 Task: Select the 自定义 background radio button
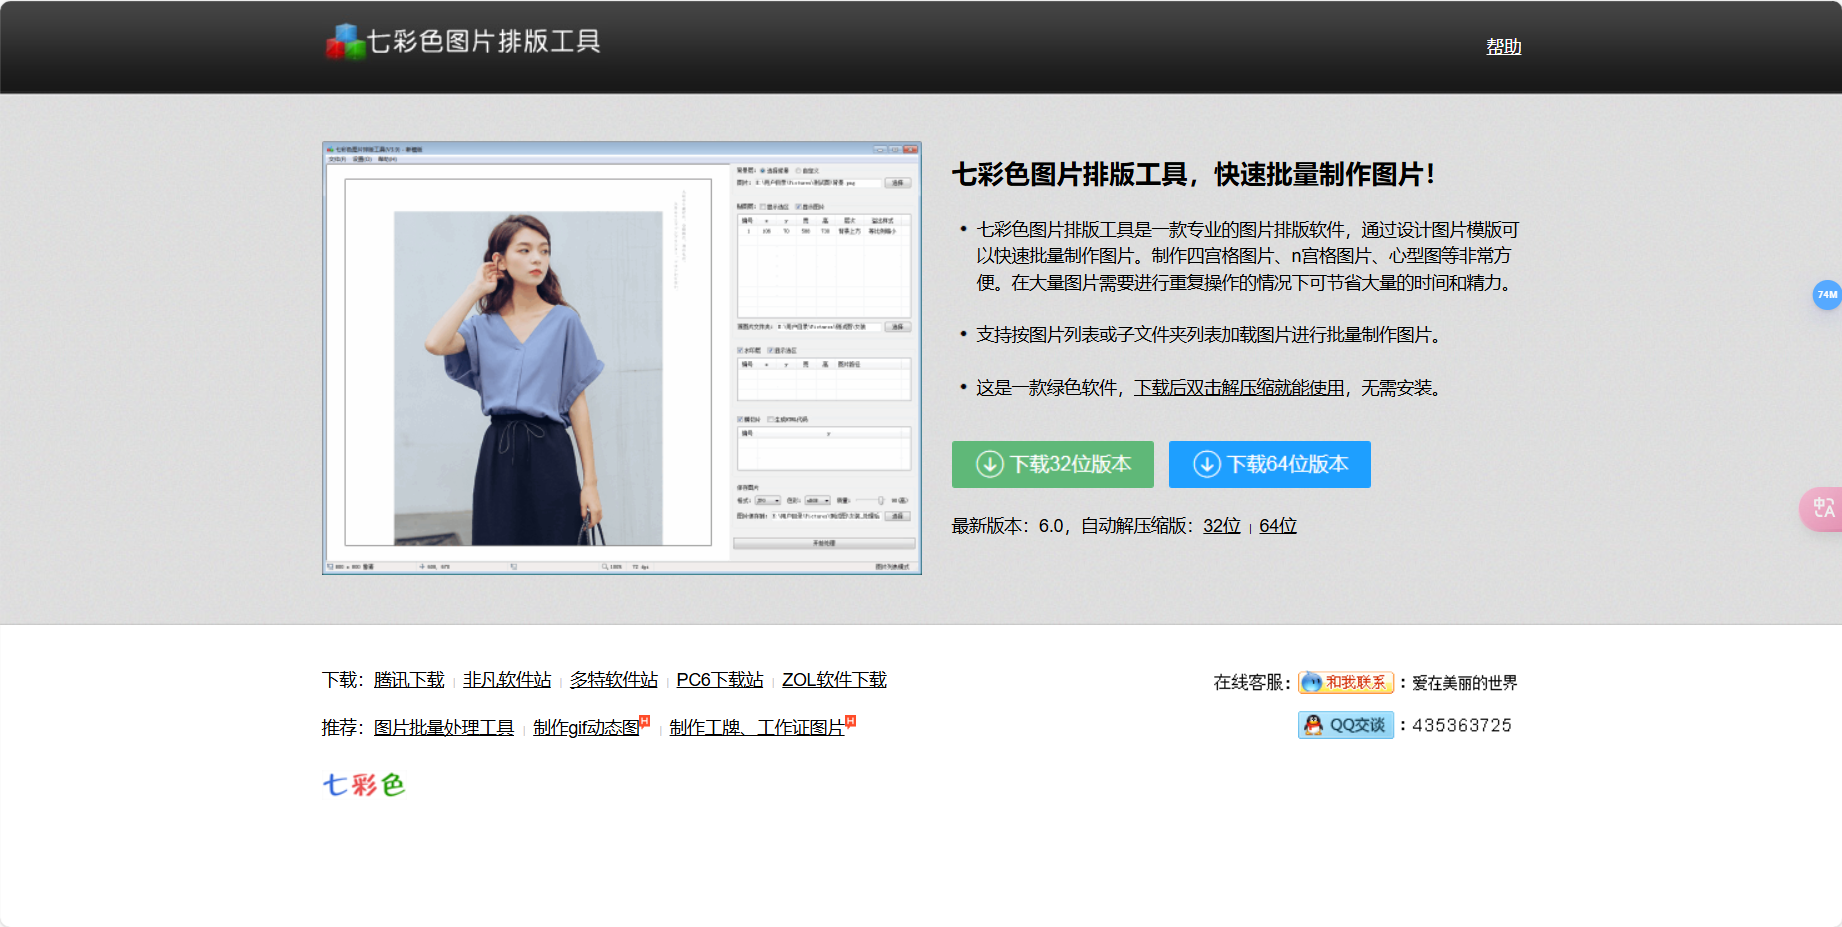pos(798,170)
